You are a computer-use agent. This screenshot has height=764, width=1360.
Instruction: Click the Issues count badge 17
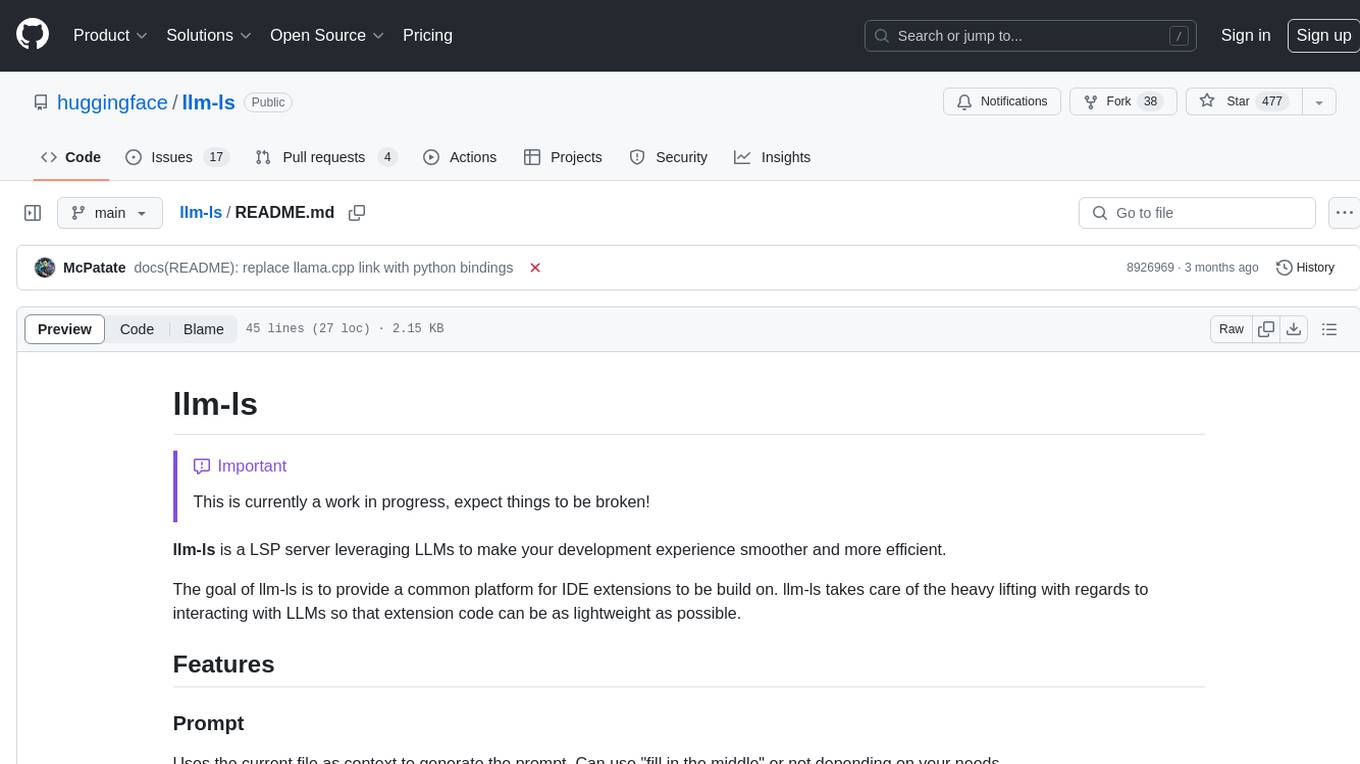tap(216, 157)
